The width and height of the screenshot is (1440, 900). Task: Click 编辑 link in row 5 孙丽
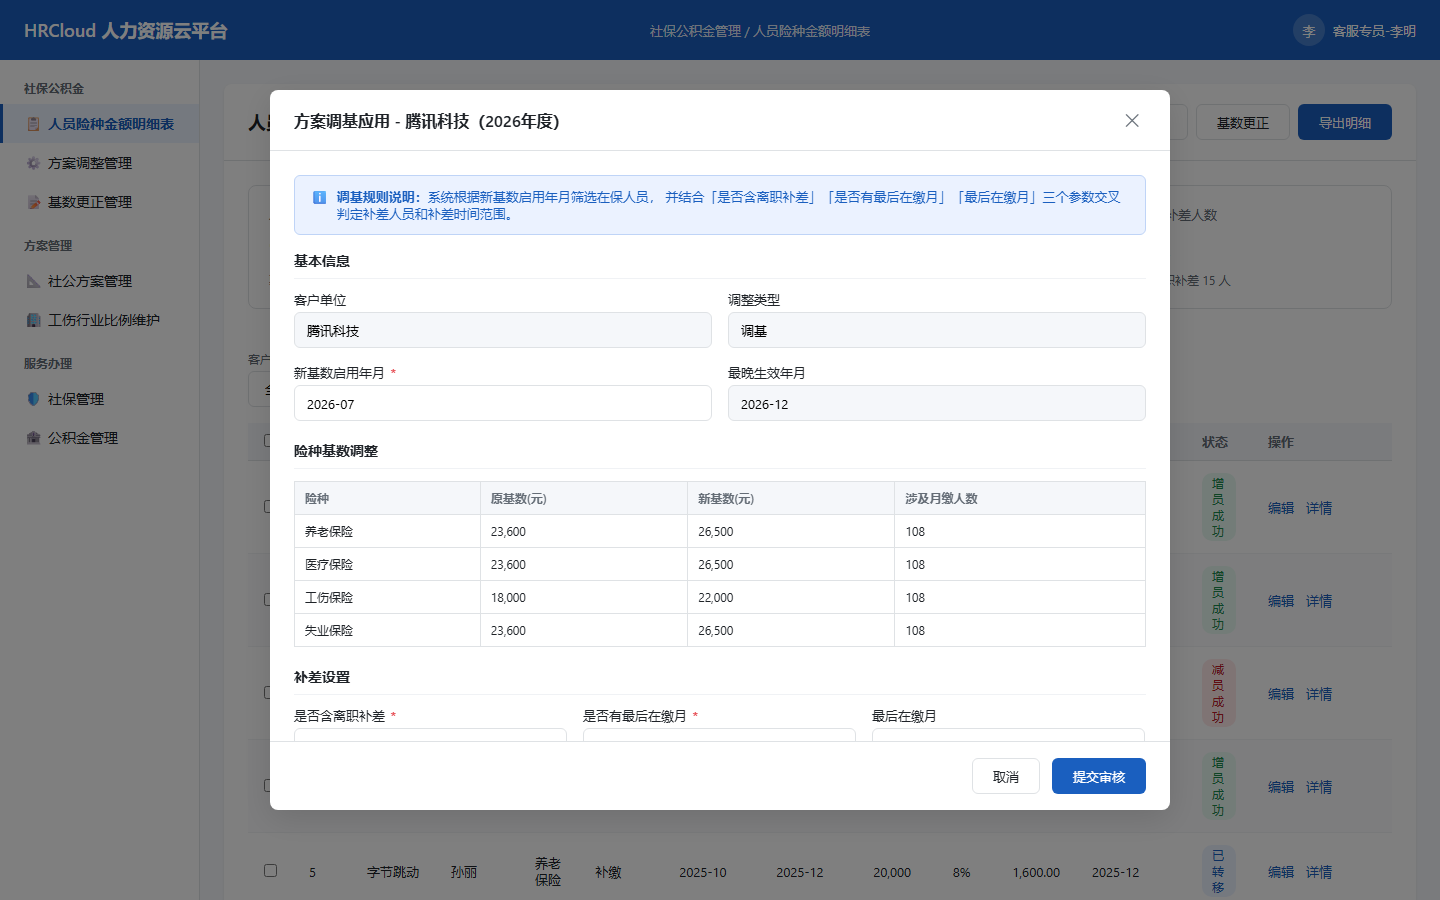[1281, 872]
